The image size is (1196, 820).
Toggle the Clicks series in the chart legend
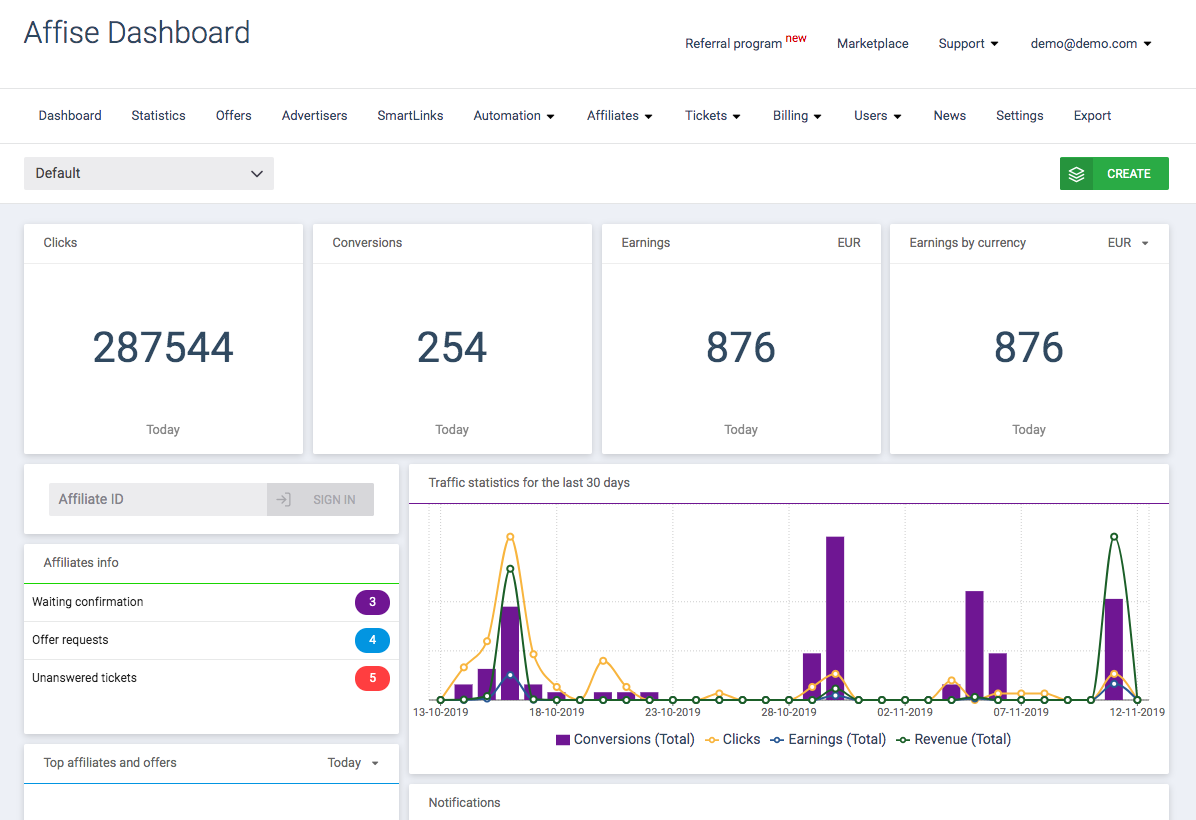(733, 739)
